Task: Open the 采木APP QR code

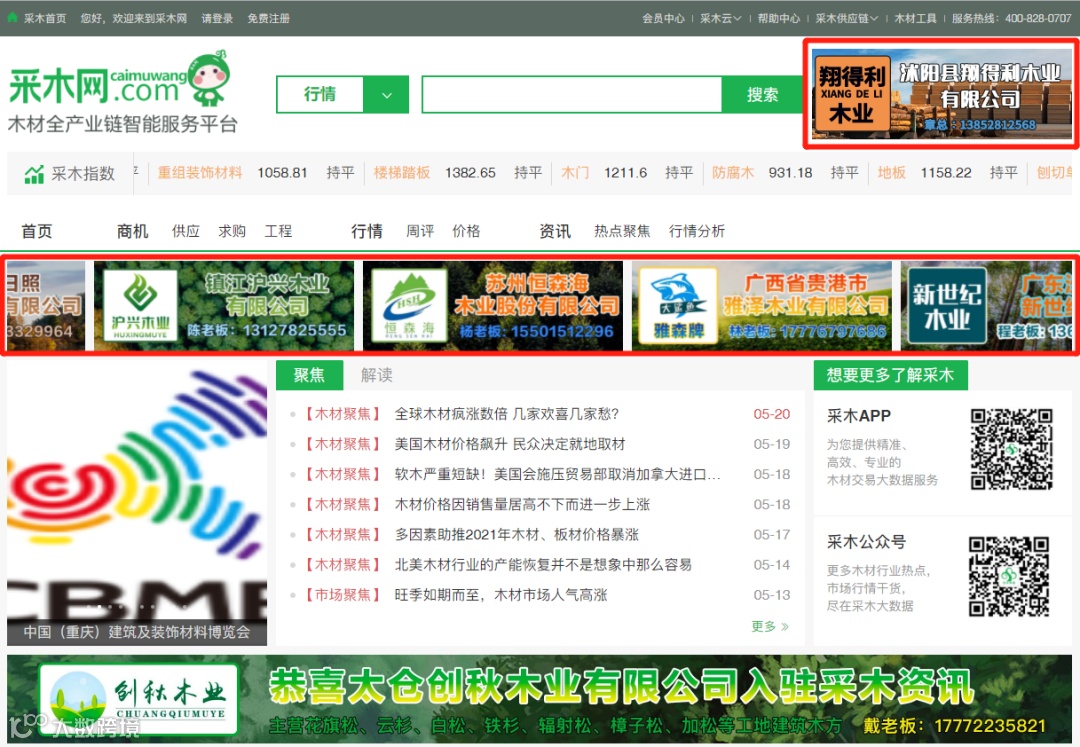Action: pyautogui.click(x=1011, y=449)
